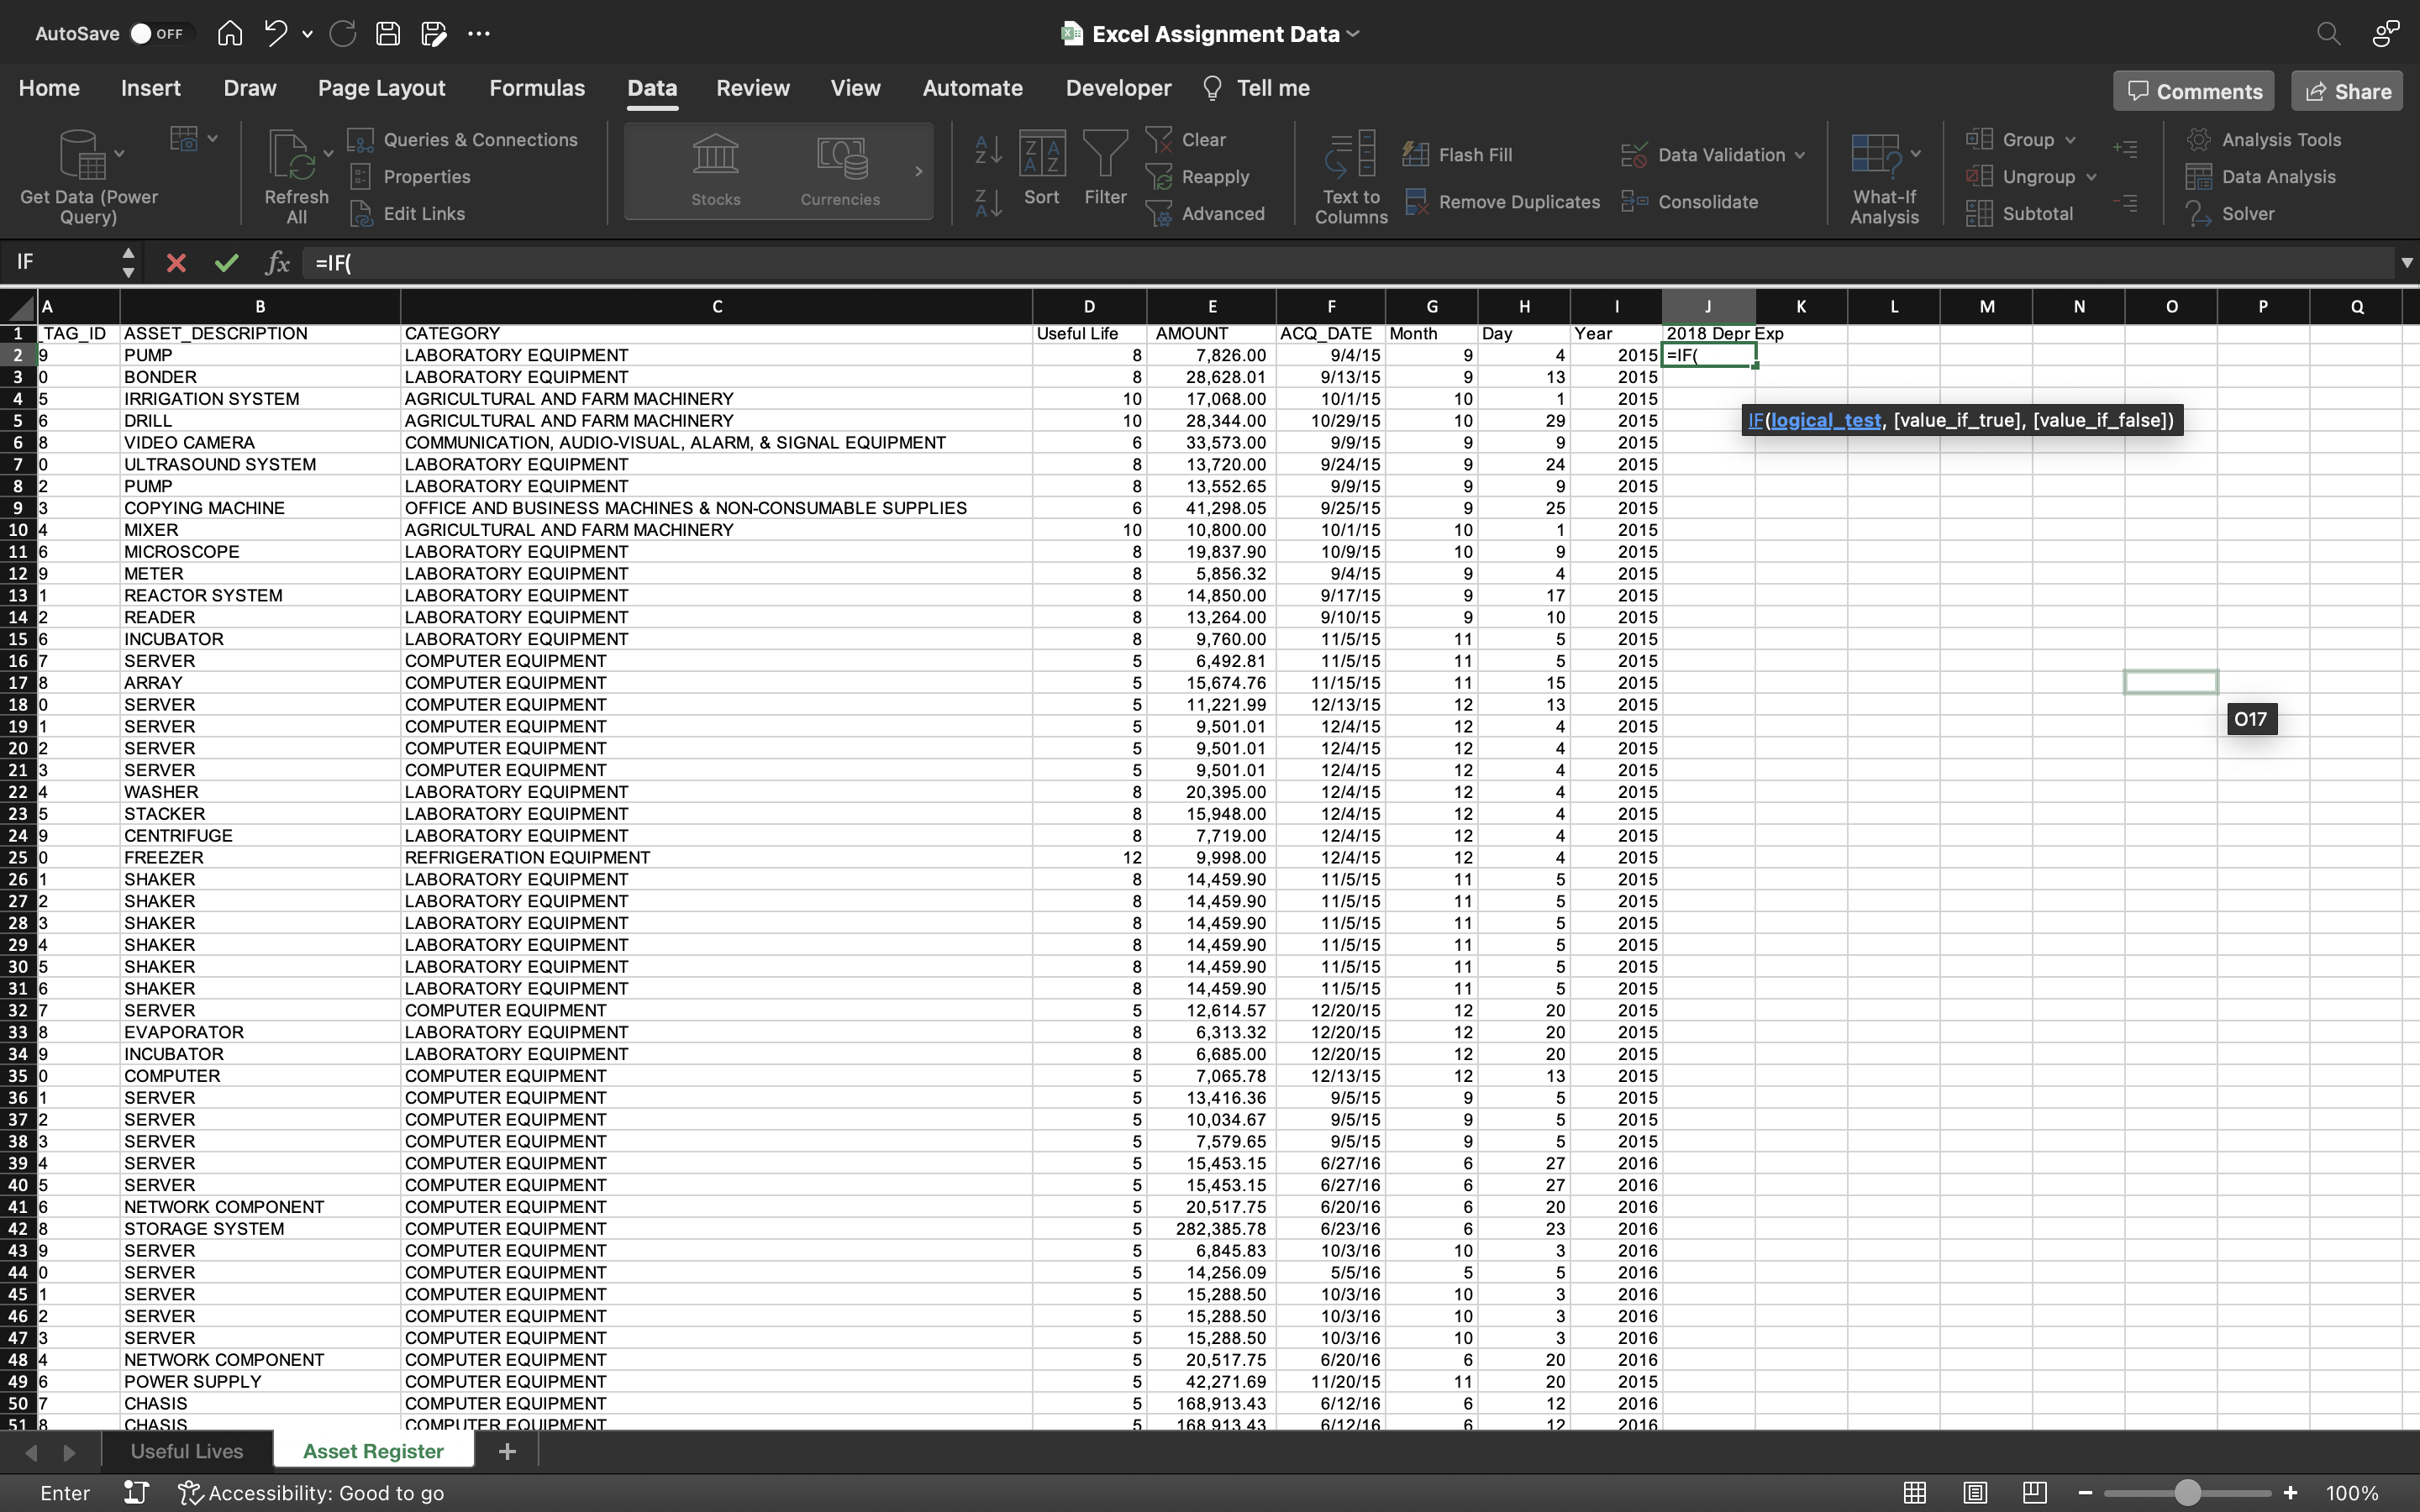Screen dimensions: 2420x1512
Task: Expand the formula bar with the arrow
Action: [2406, 263]
